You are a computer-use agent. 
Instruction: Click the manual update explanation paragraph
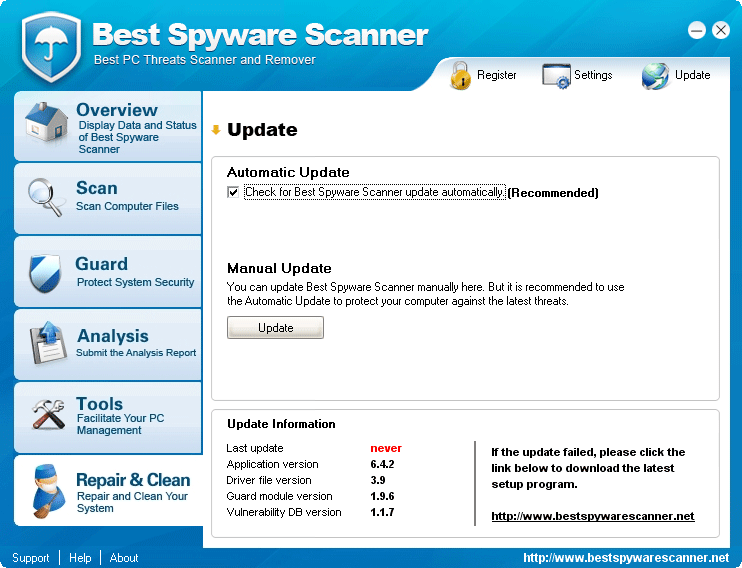coord(425,294)
